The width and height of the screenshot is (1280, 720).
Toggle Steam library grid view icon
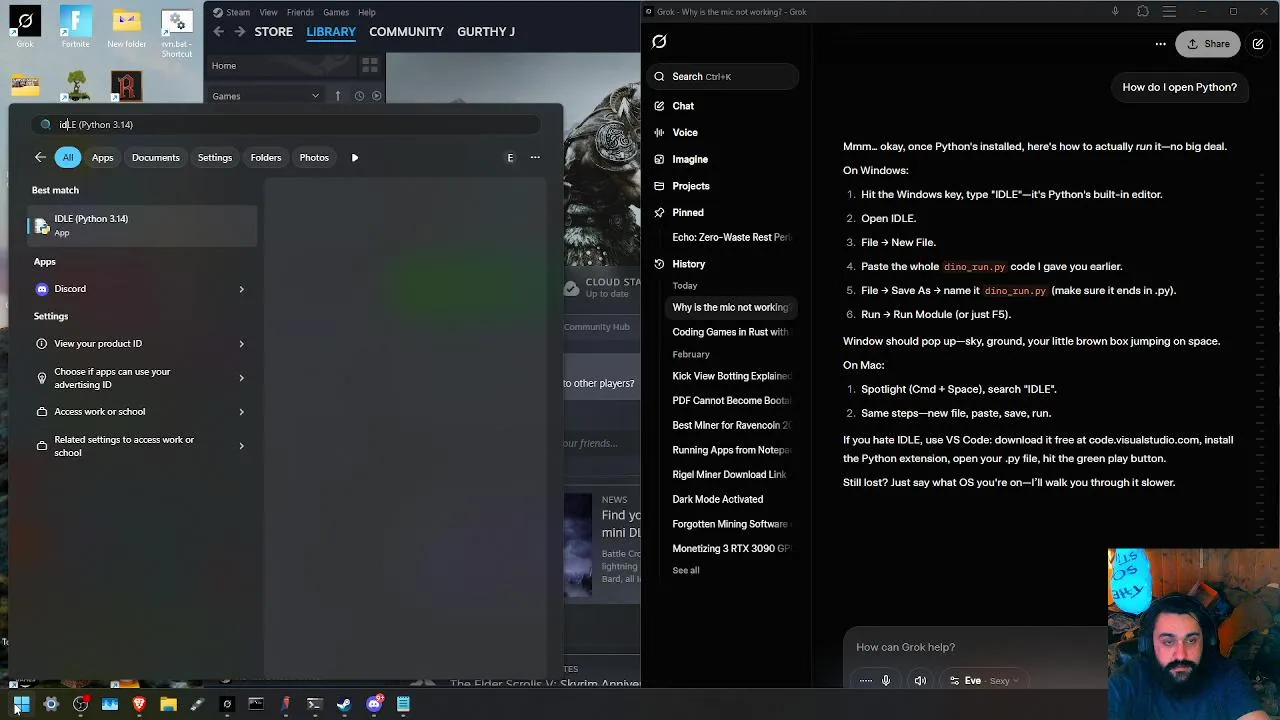pos(370,66)
